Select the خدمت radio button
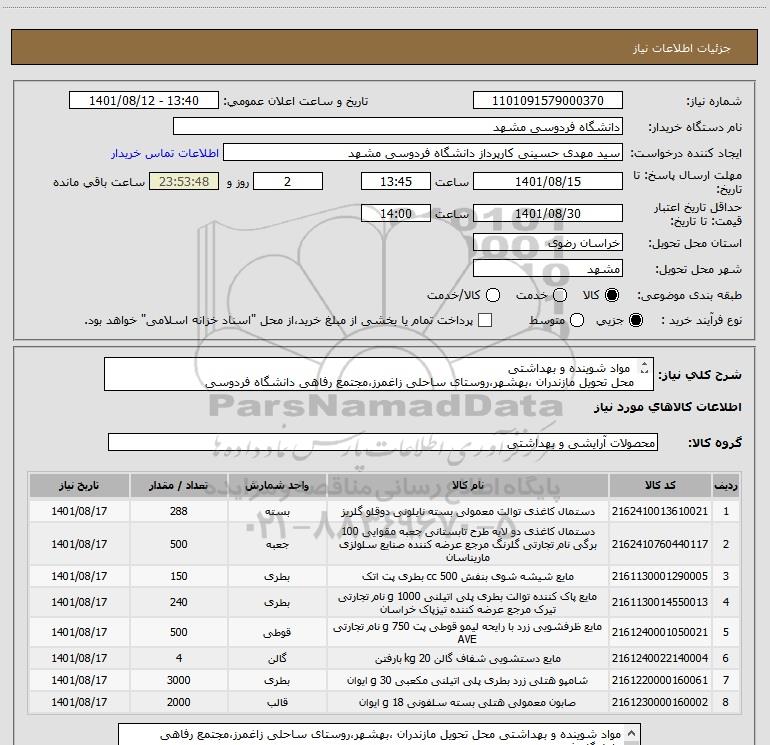Viewport: 770px width, 745px height. 560,295
